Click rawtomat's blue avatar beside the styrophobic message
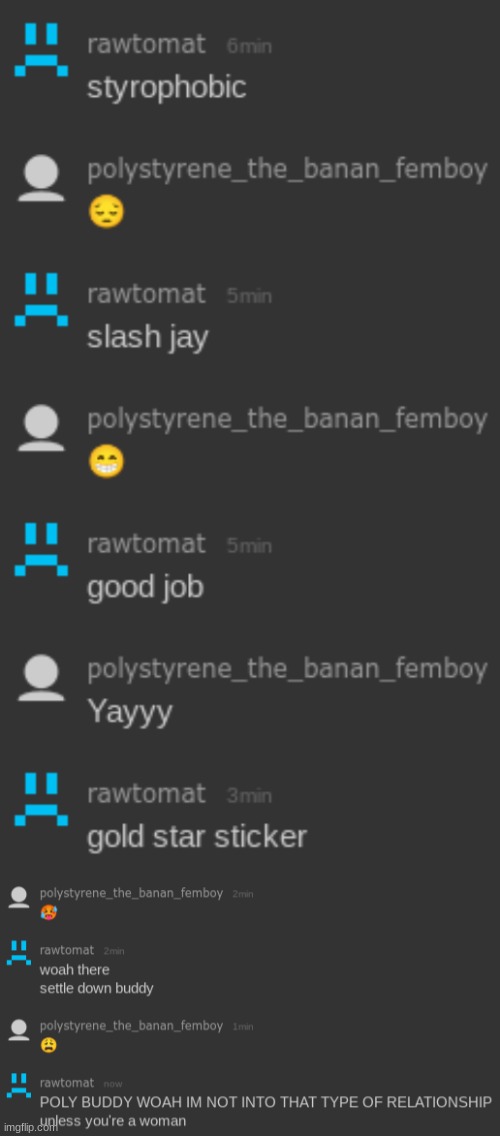This screenshot has height=1136, width=500. [41, 50]
